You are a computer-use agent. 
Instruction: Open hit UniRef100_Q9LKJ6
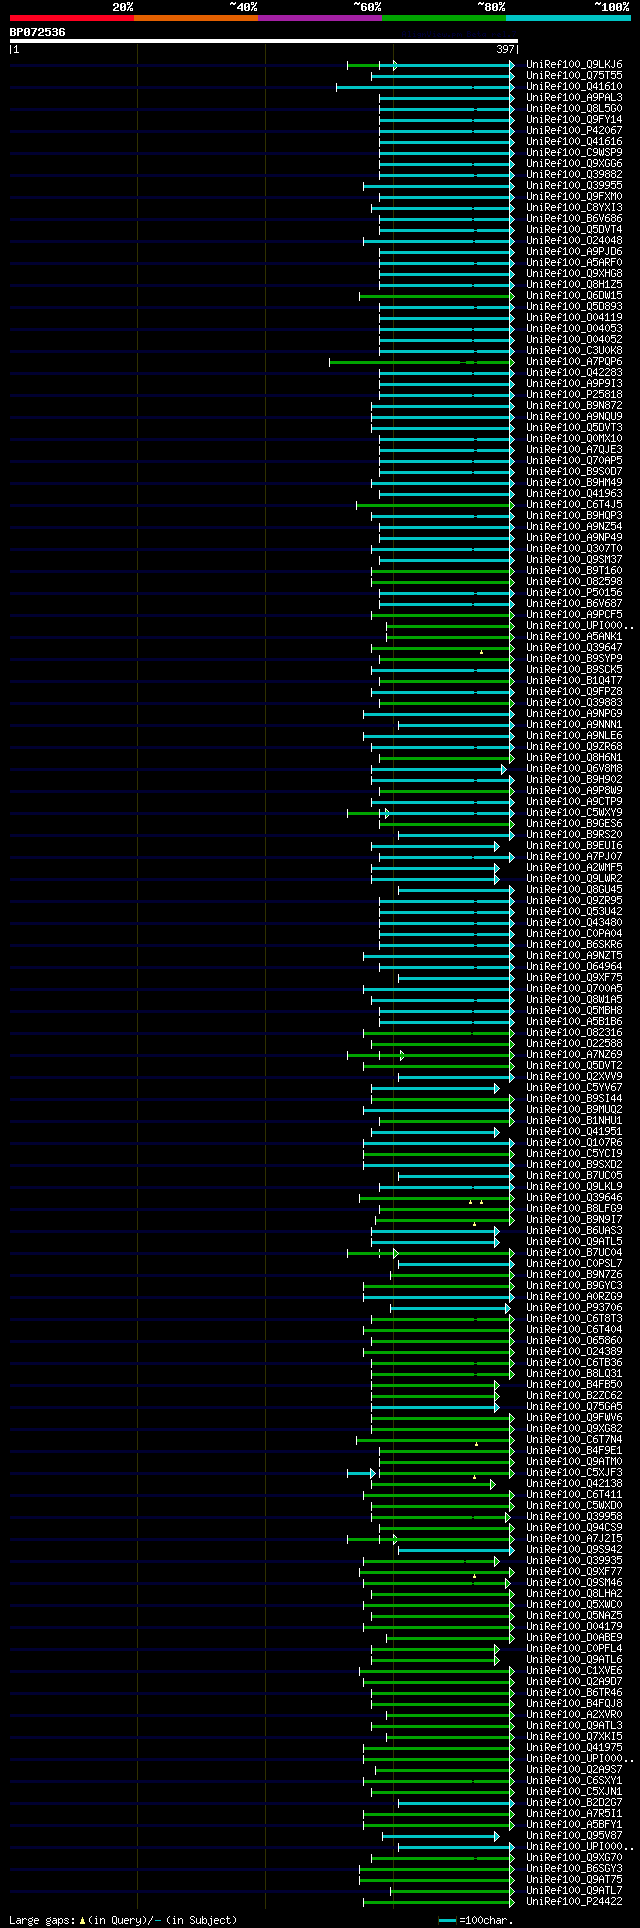574,64
